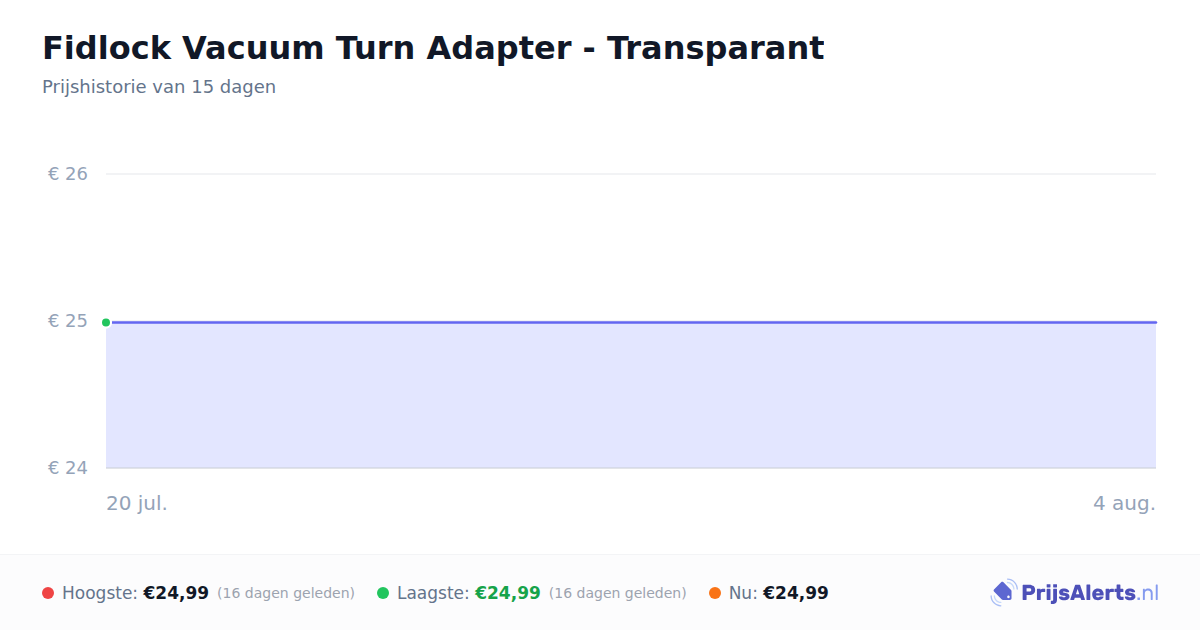Click the orange dot beside Nu
This screenshot has height=630, width=1200.
pyautogui.click(x=715, y=593)
